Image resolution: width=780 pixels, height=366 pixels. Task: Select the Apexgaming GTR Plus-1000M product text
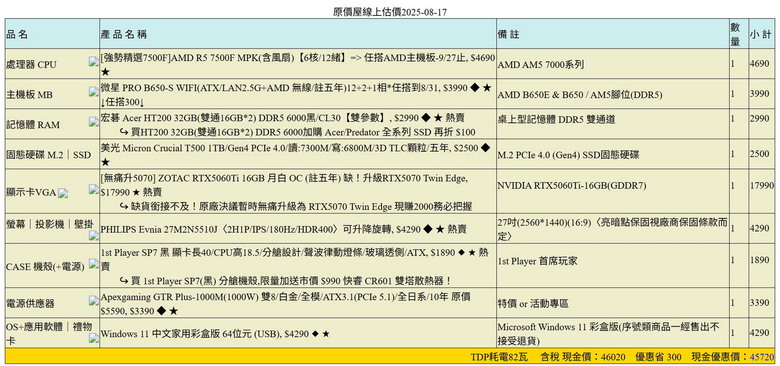click(286, 304)
